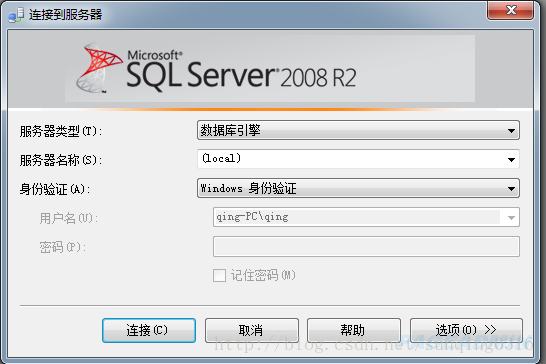This screenshot has width=546, height=364.
Task: Click the 连接(C) button
Action: coord(149,330)
